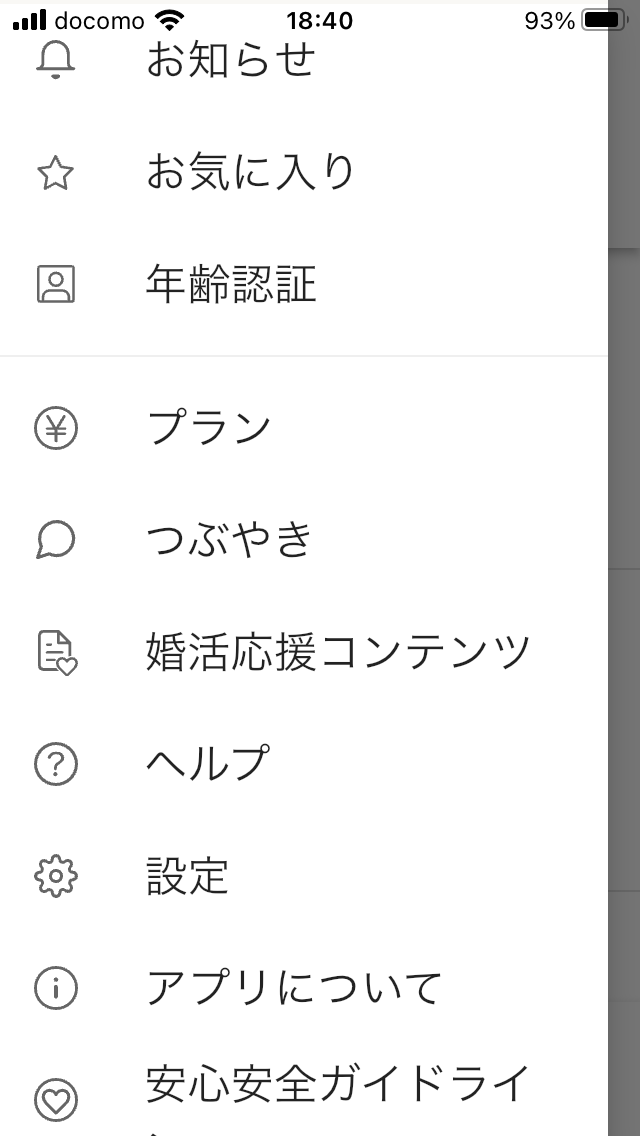
Task: Click the question mark icon for ヘルプ
Action: pos(57,765)
